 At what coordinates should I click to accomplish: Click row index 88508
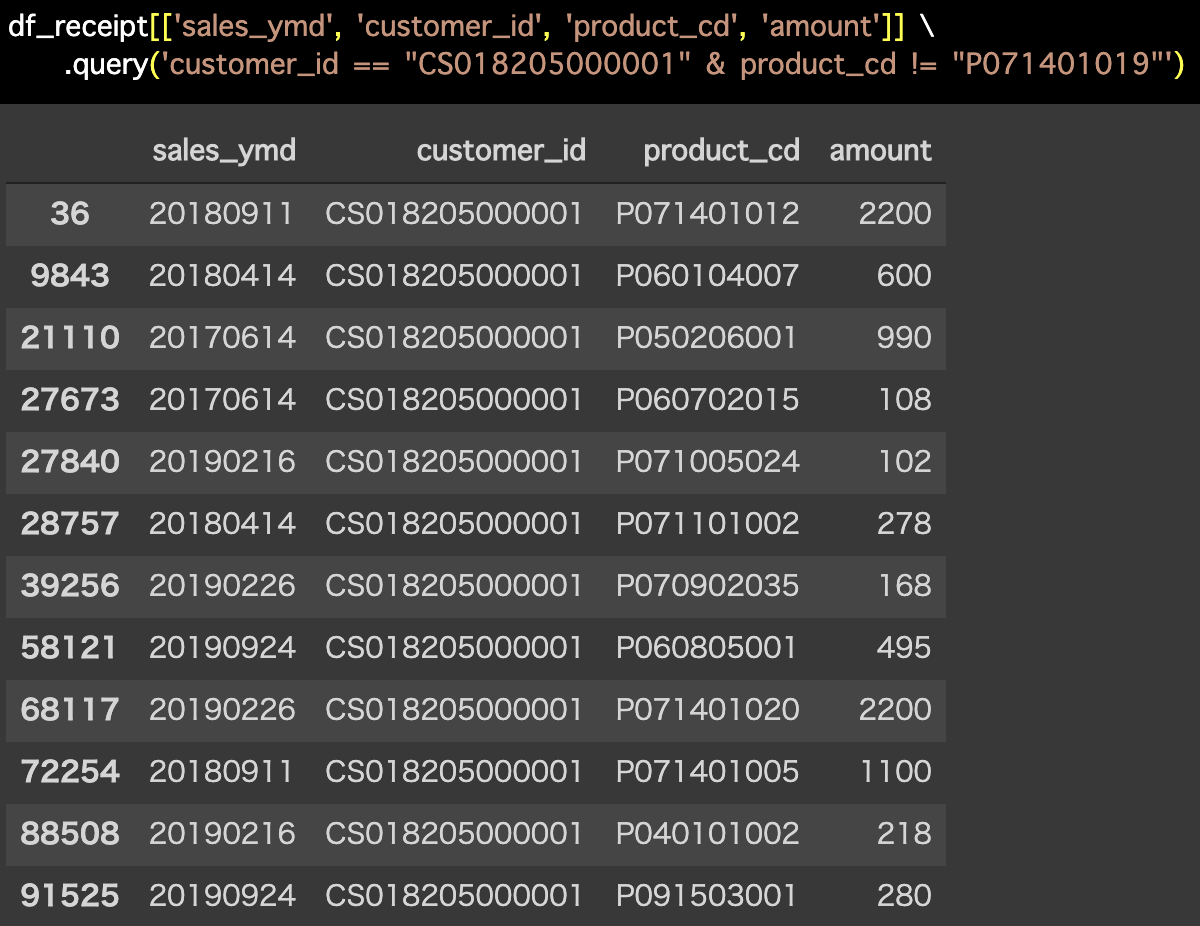coord(69,833)
